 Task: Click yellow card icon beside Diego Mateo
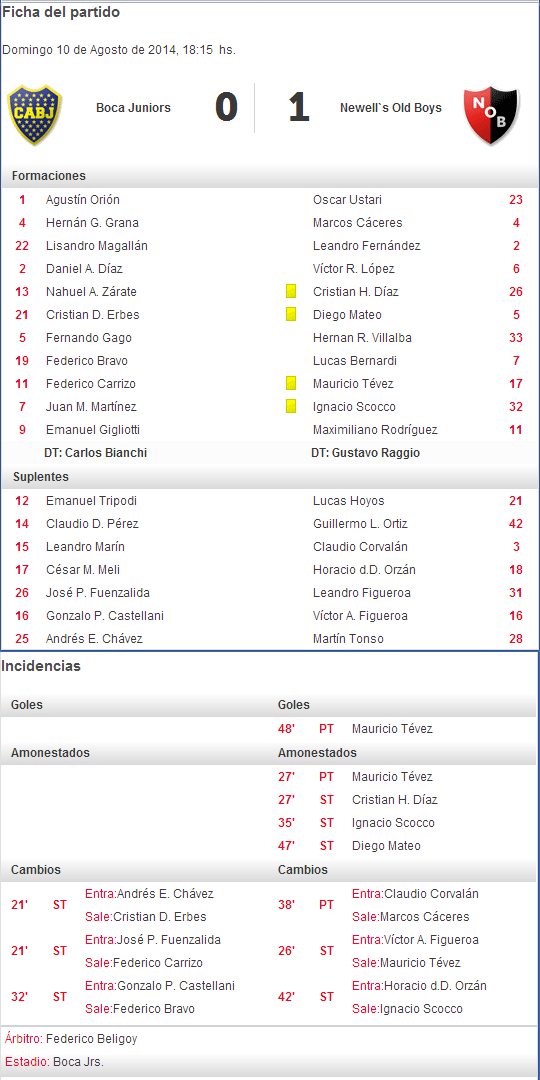tap(291, 315)
